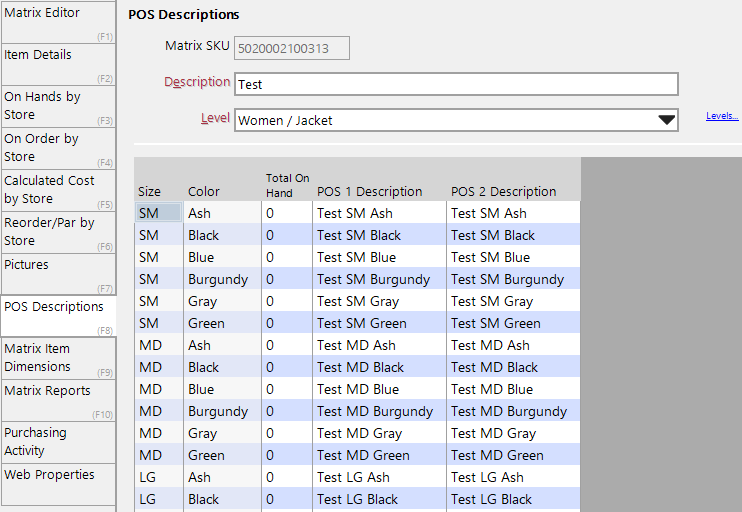Open the Pictures tab
742x512 pixels.
(58, 274)
